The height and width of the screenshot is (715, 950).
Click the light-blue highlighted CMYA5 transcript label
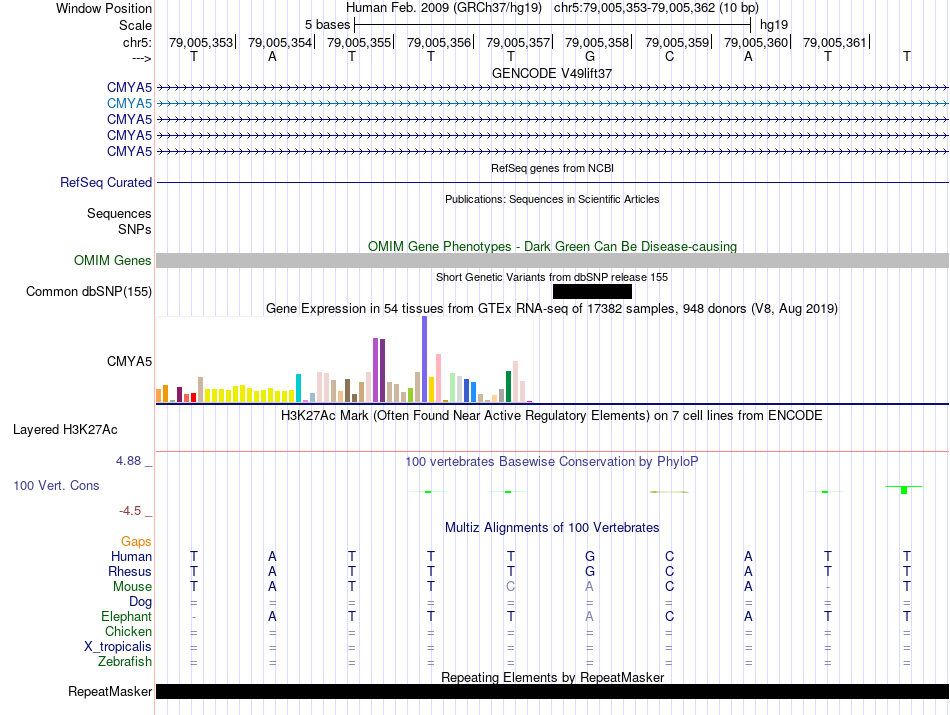(x=129, y=103)
